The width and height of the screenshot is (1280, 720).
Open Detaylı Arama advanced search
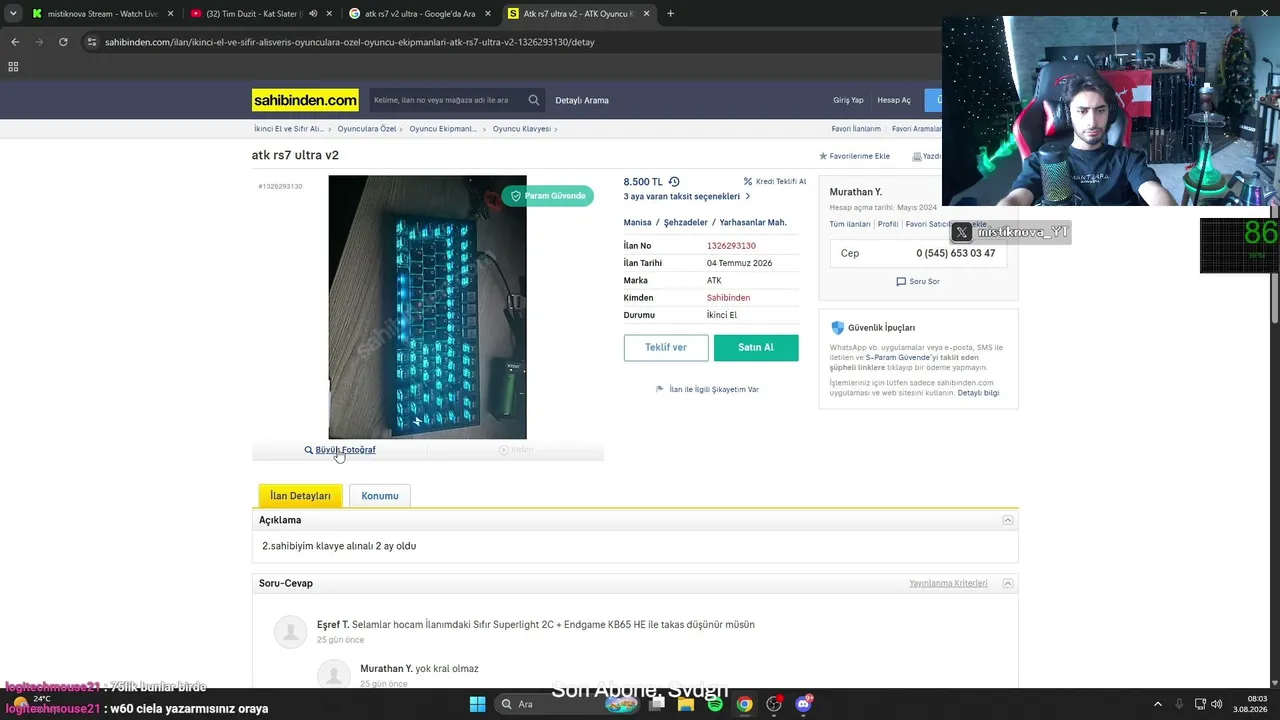tap(582, 100)
